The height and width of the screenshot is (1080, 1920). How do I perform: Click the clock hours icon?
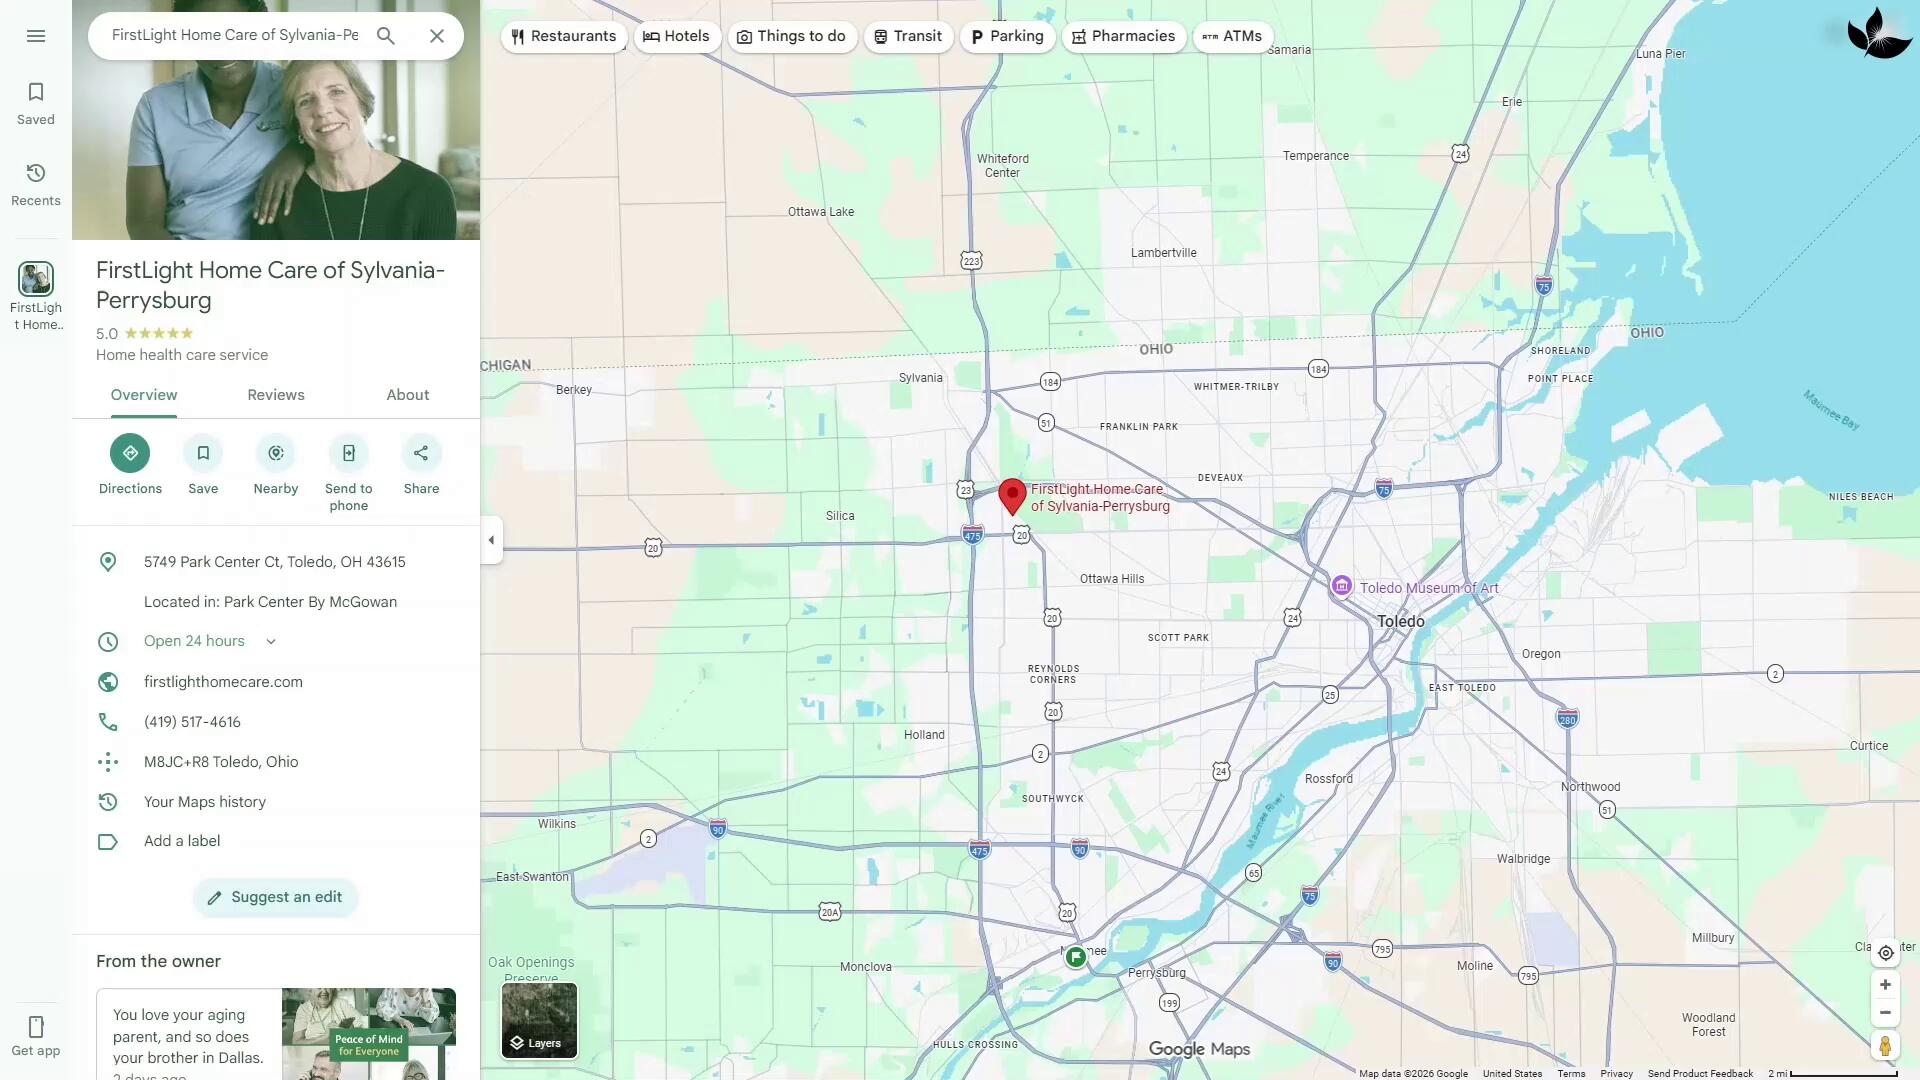[x=108, y=642]
